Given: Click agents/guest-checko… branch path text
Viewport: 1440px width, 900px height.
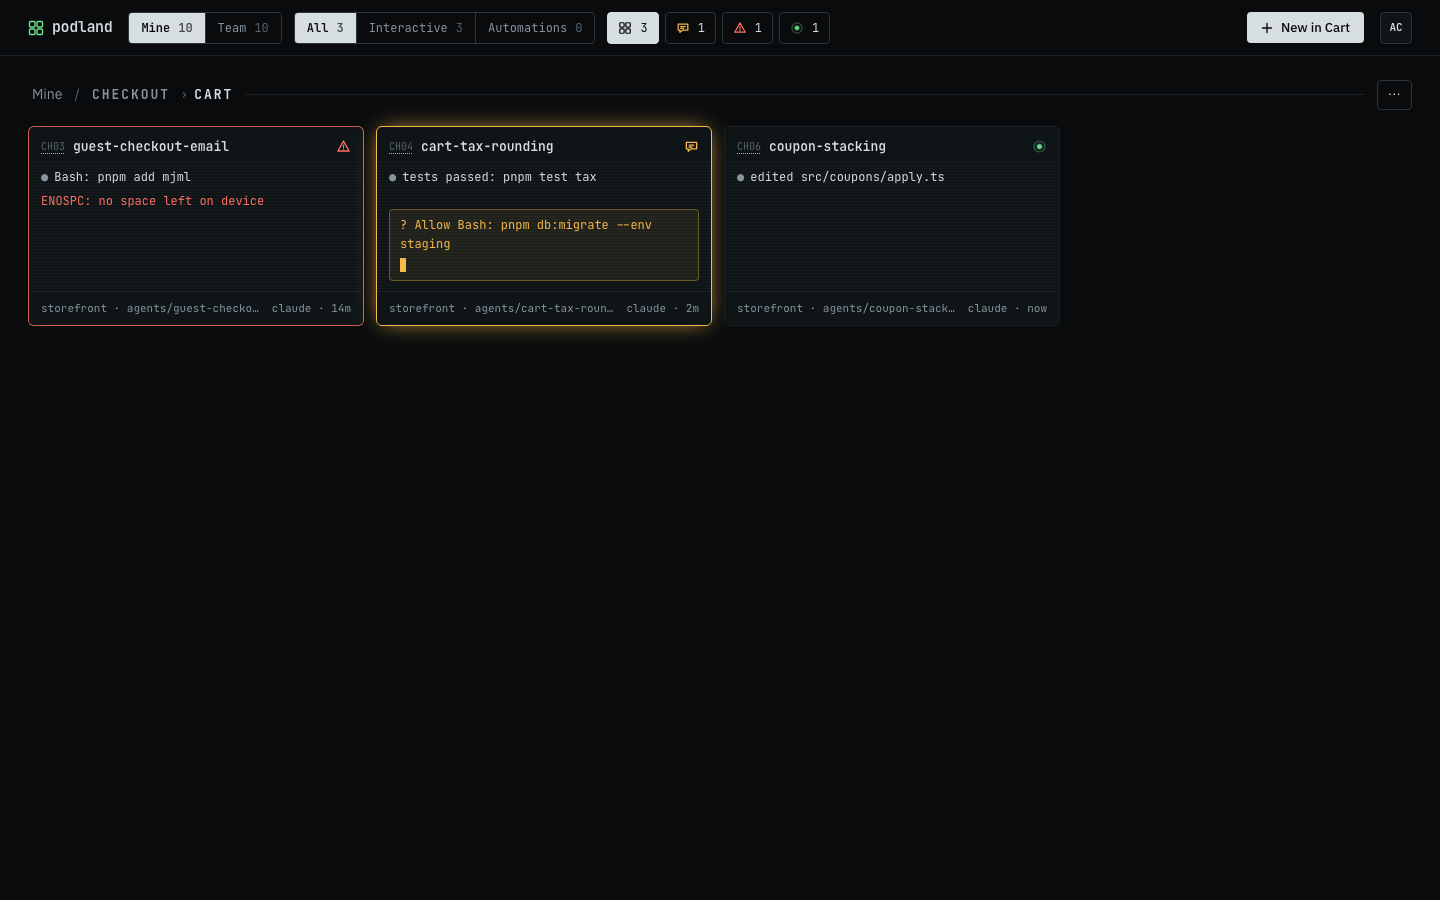Looking at the screenshot, I should 193,308.
